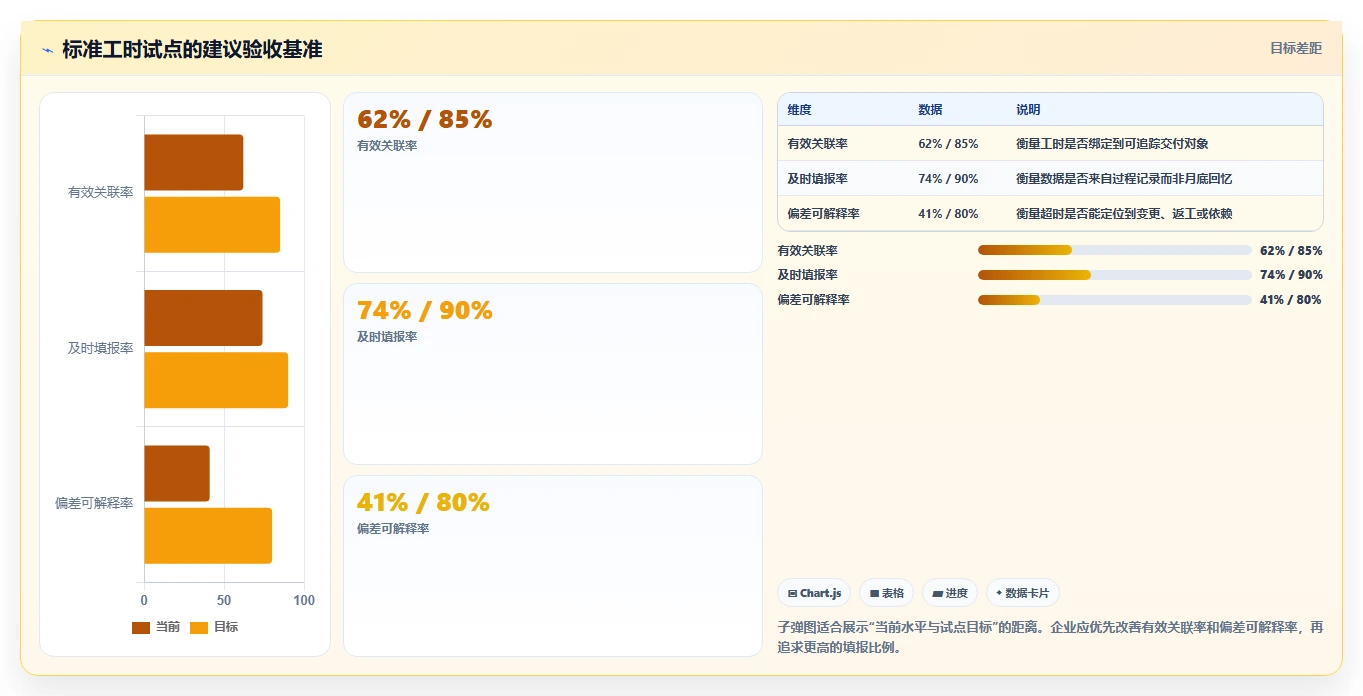Toggle the 当前 legend swatch in chart
This screenshot has height=696, width=1363.
141,627
